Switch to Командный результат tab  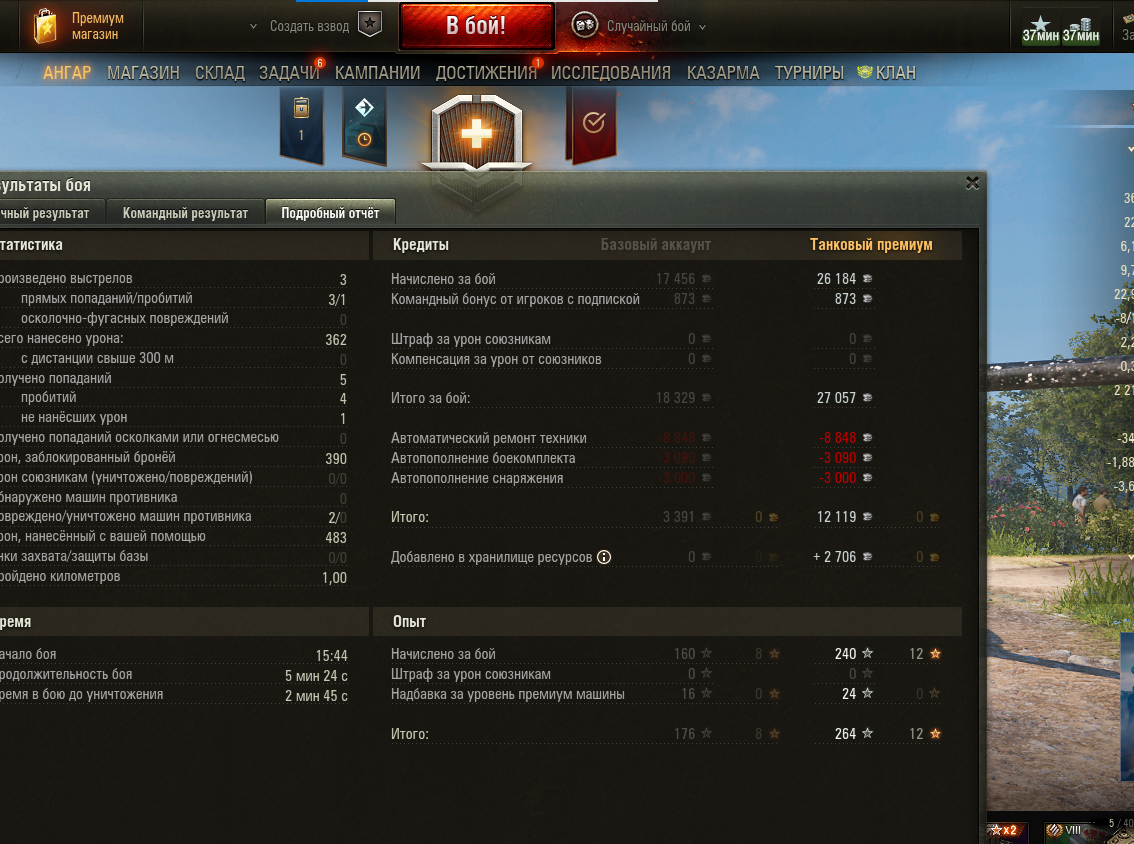click(185, 213)
